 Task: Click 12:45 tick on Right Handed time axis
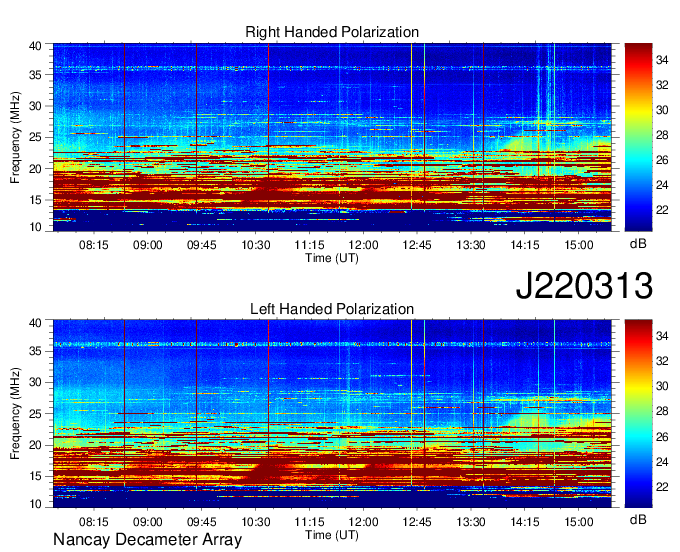(x=417, y=245)
